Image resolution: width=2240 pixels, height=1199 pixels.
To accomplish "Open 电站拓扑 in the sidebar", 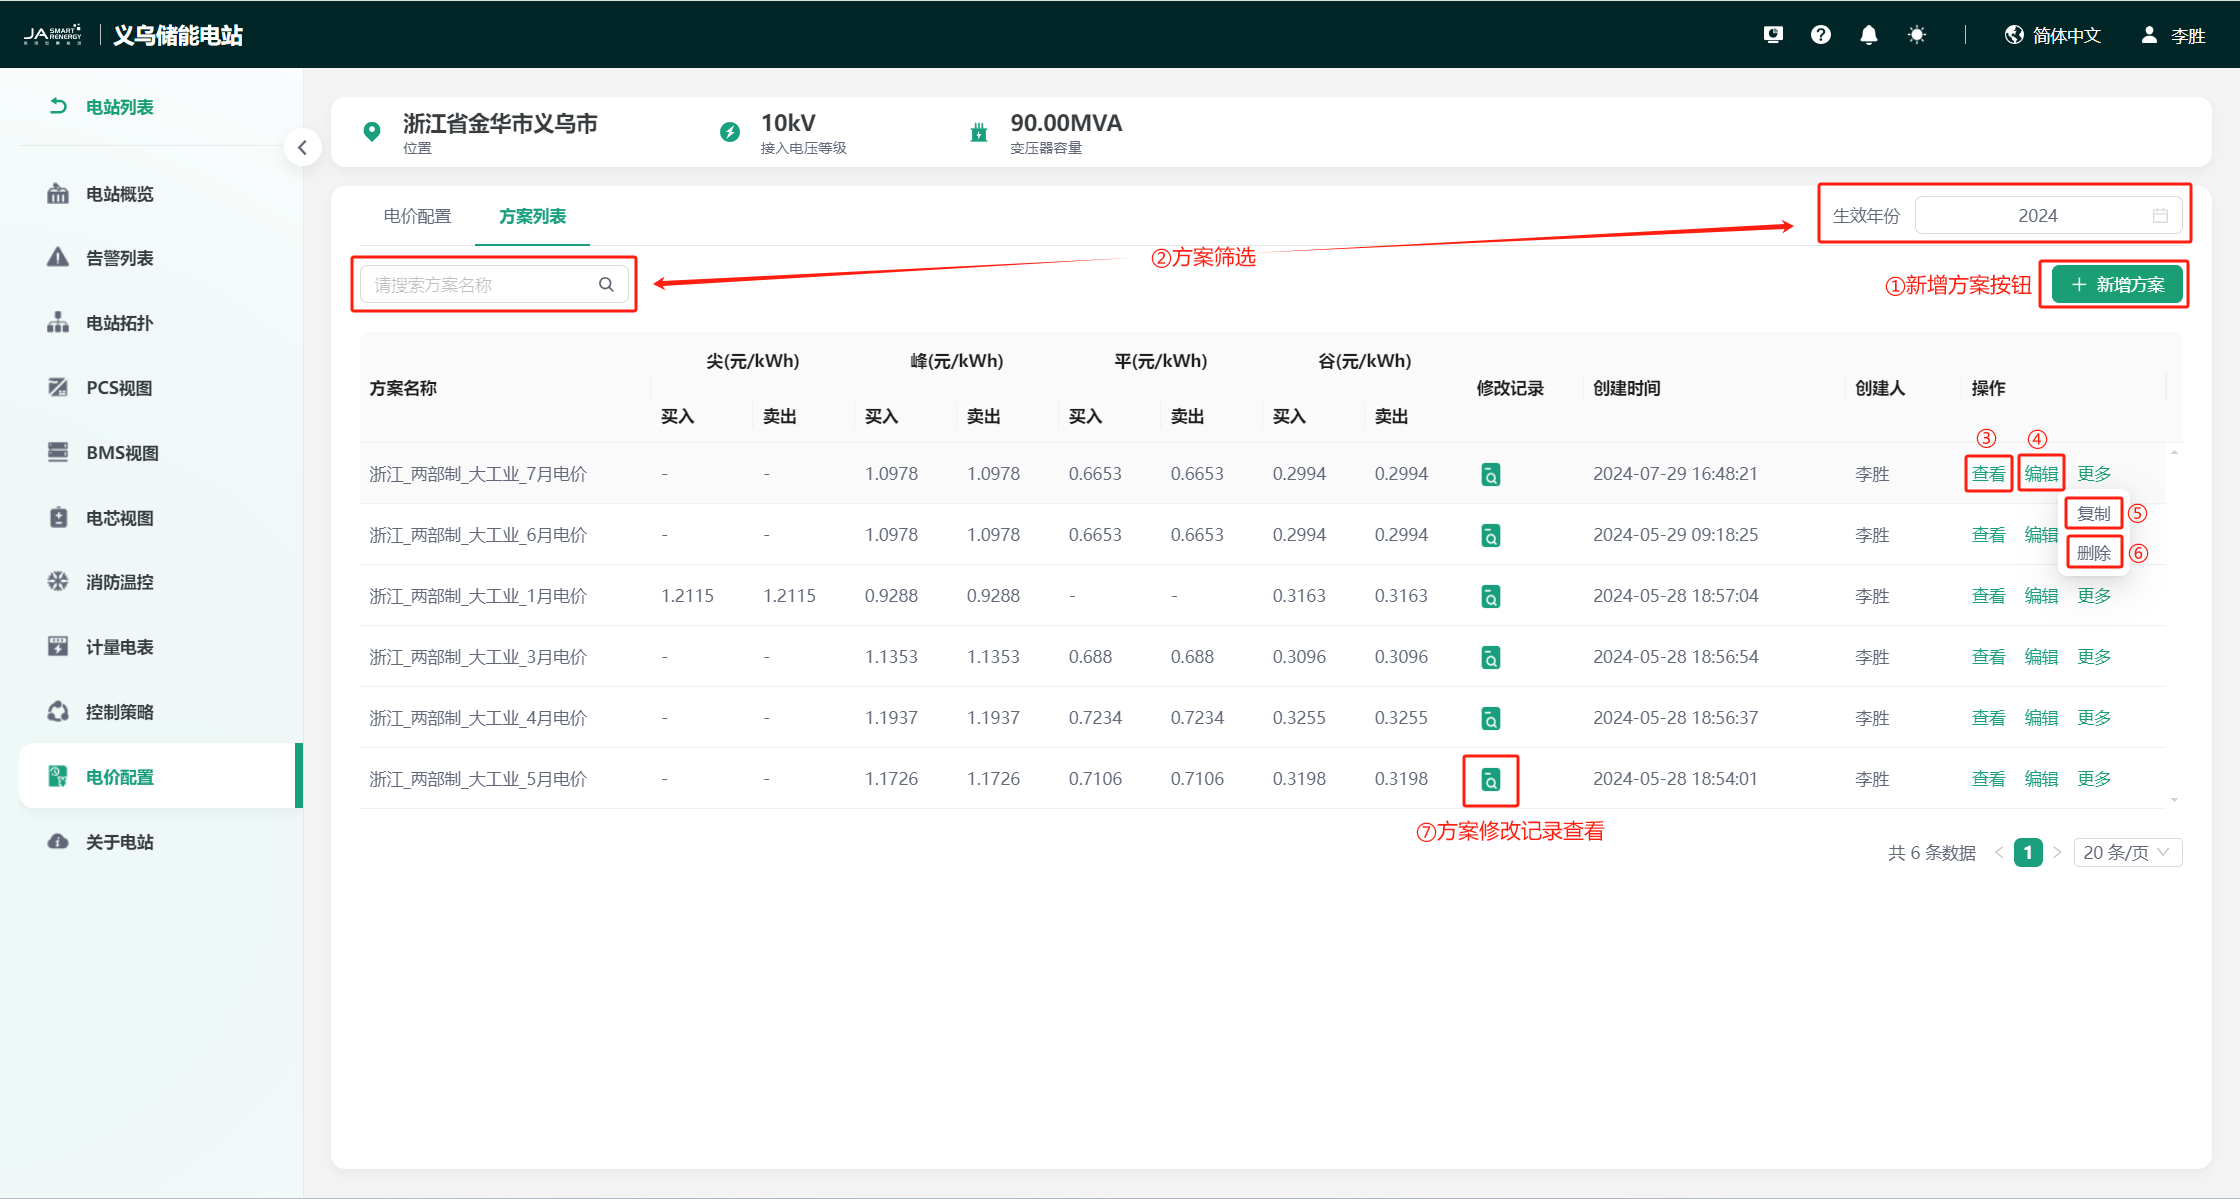I will pyautogui.click(x=119, y=323).
